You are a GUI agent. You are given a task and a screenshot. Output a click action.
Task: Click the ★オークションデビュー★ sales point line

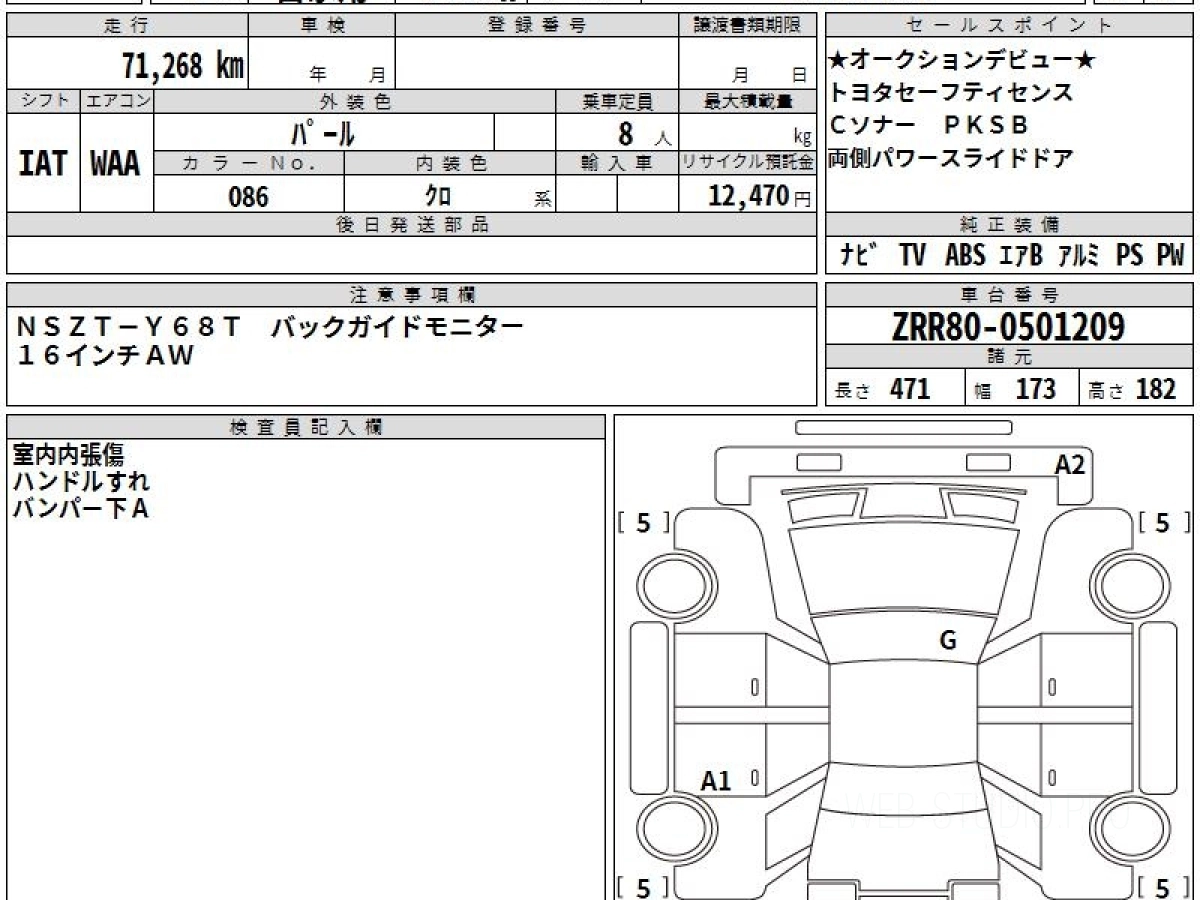[x=963, y=61]
